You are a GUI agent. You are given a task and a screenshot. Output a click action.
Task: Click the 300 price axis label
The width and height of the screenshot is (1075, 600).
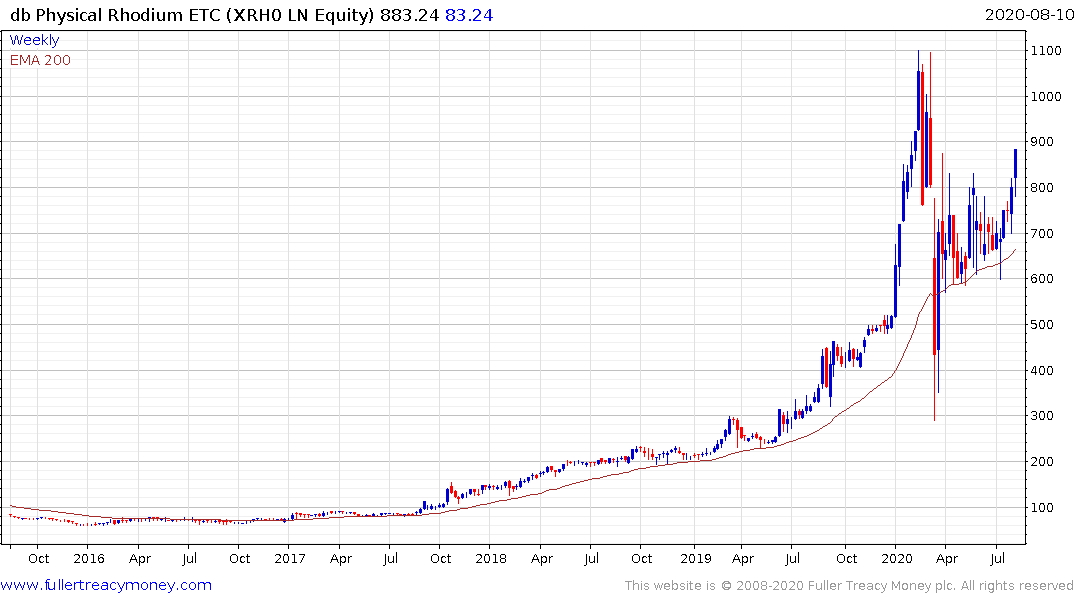[1042, 416]
